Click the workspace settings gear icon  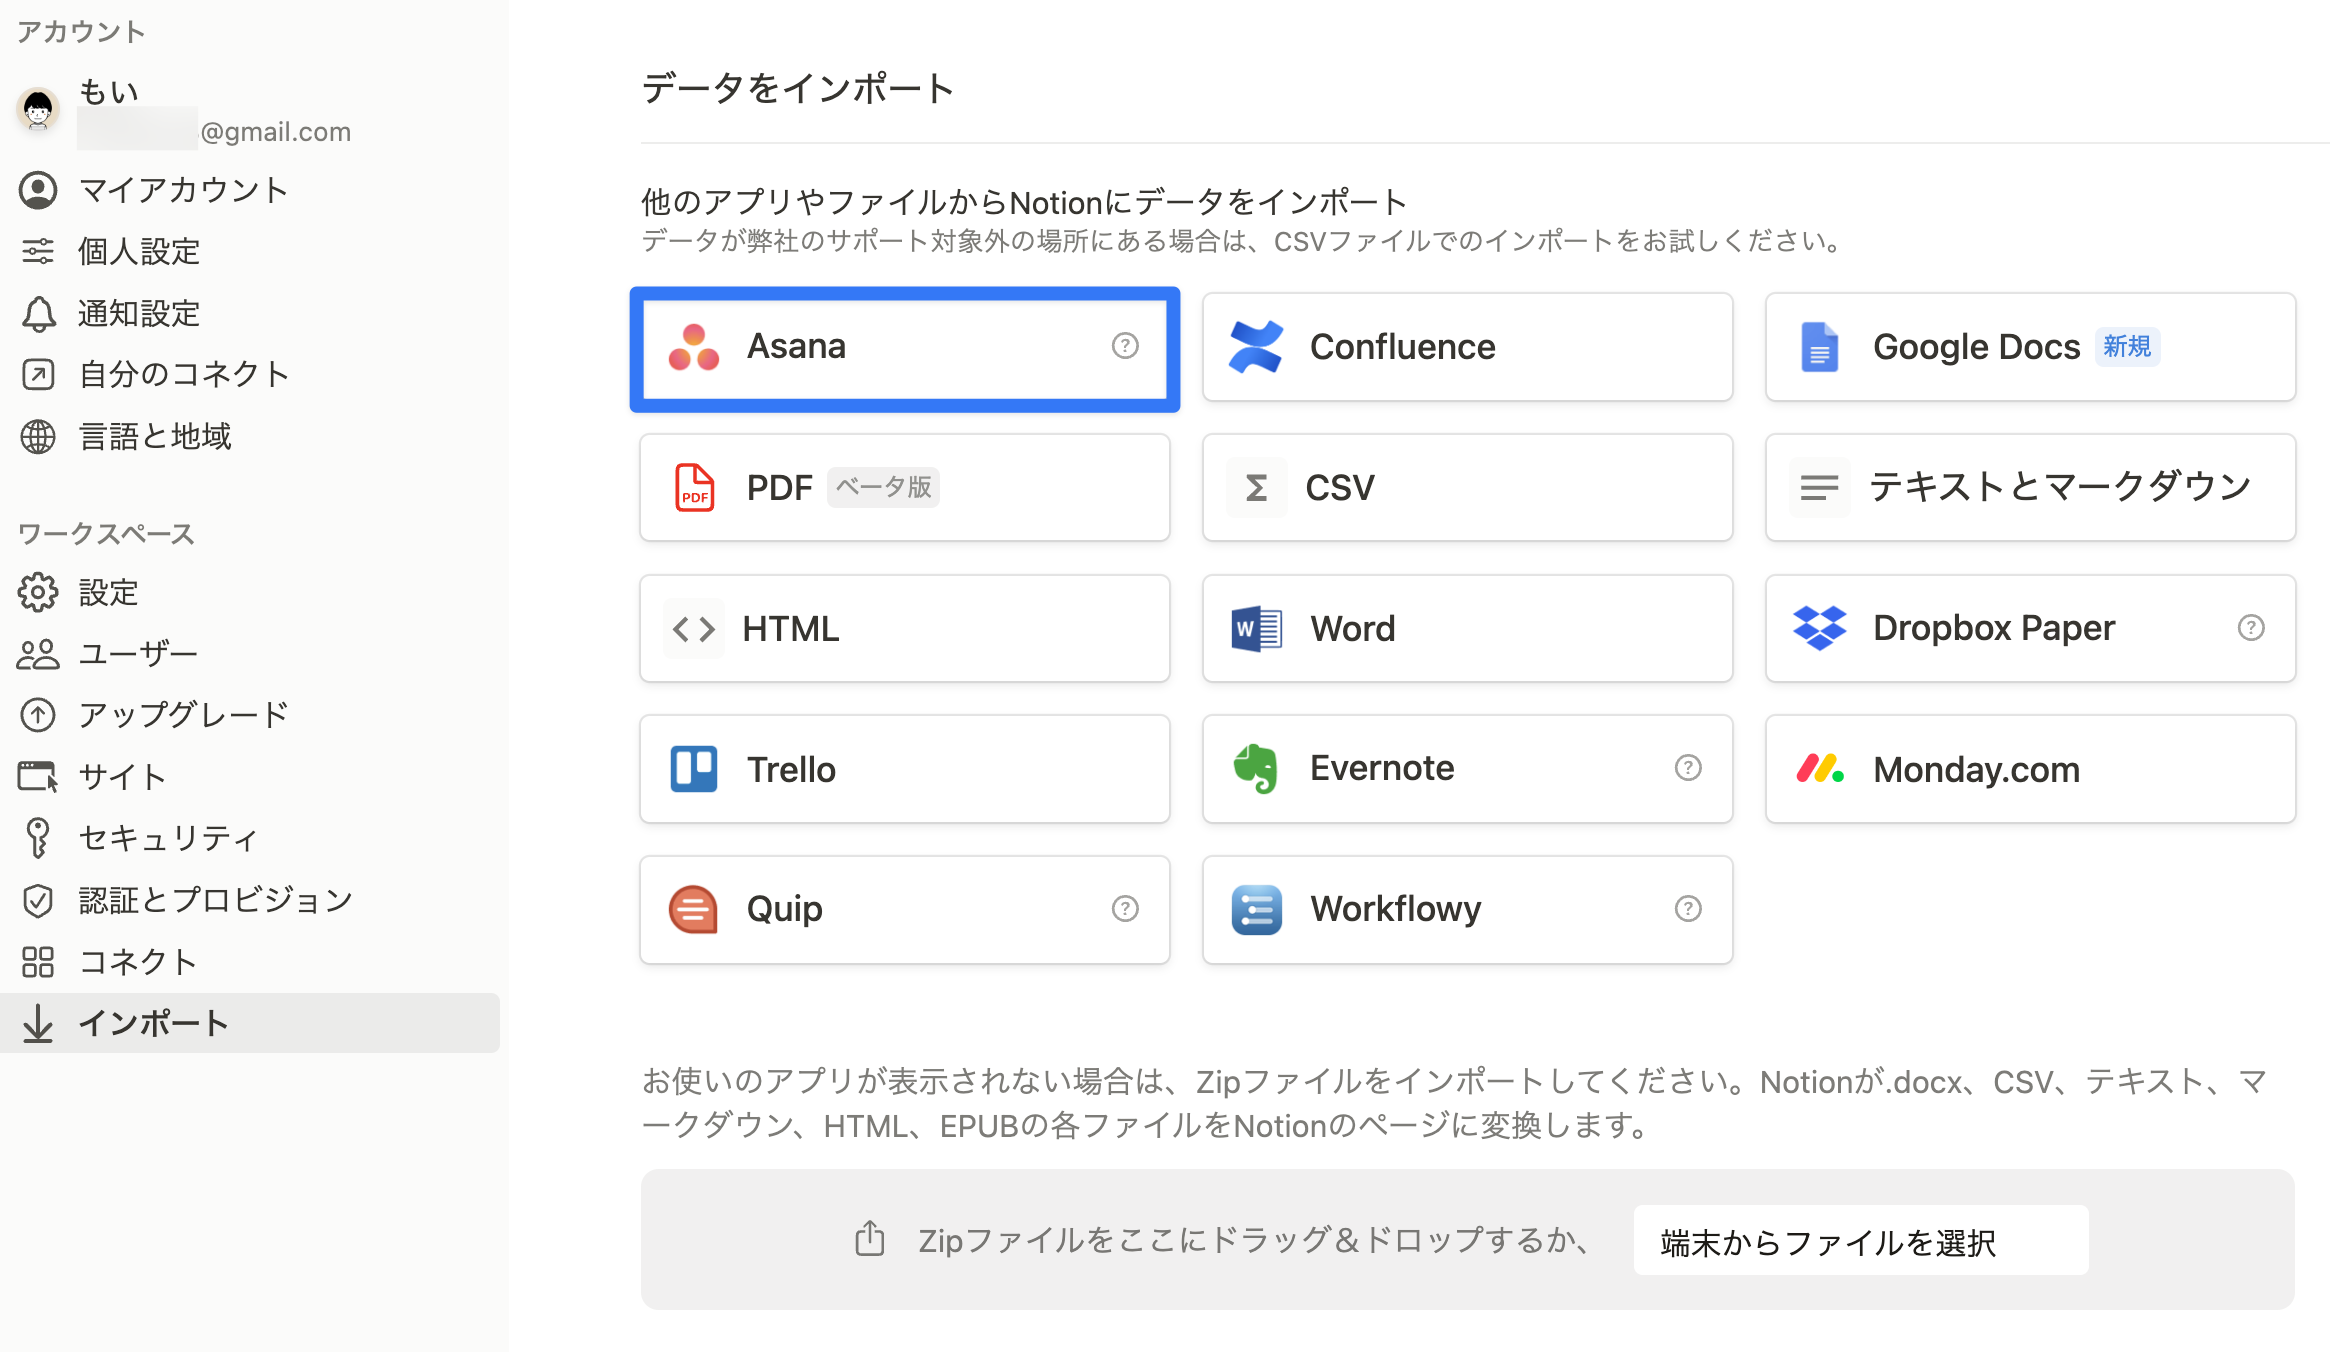(x=38, y=593)
